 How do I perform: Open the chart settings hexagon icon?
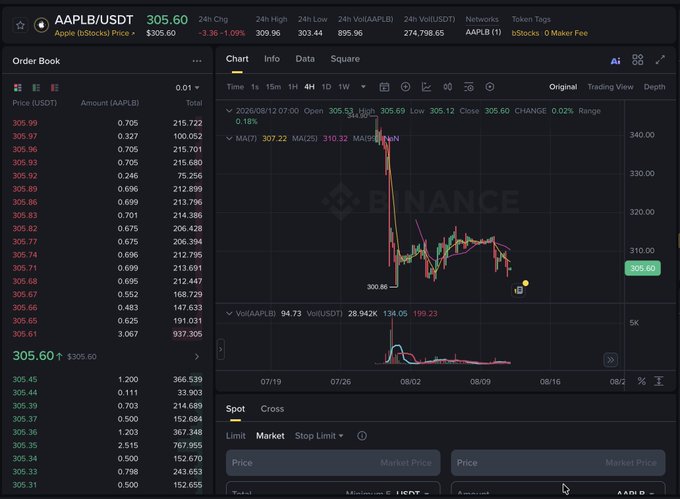[x=490, y=87]
